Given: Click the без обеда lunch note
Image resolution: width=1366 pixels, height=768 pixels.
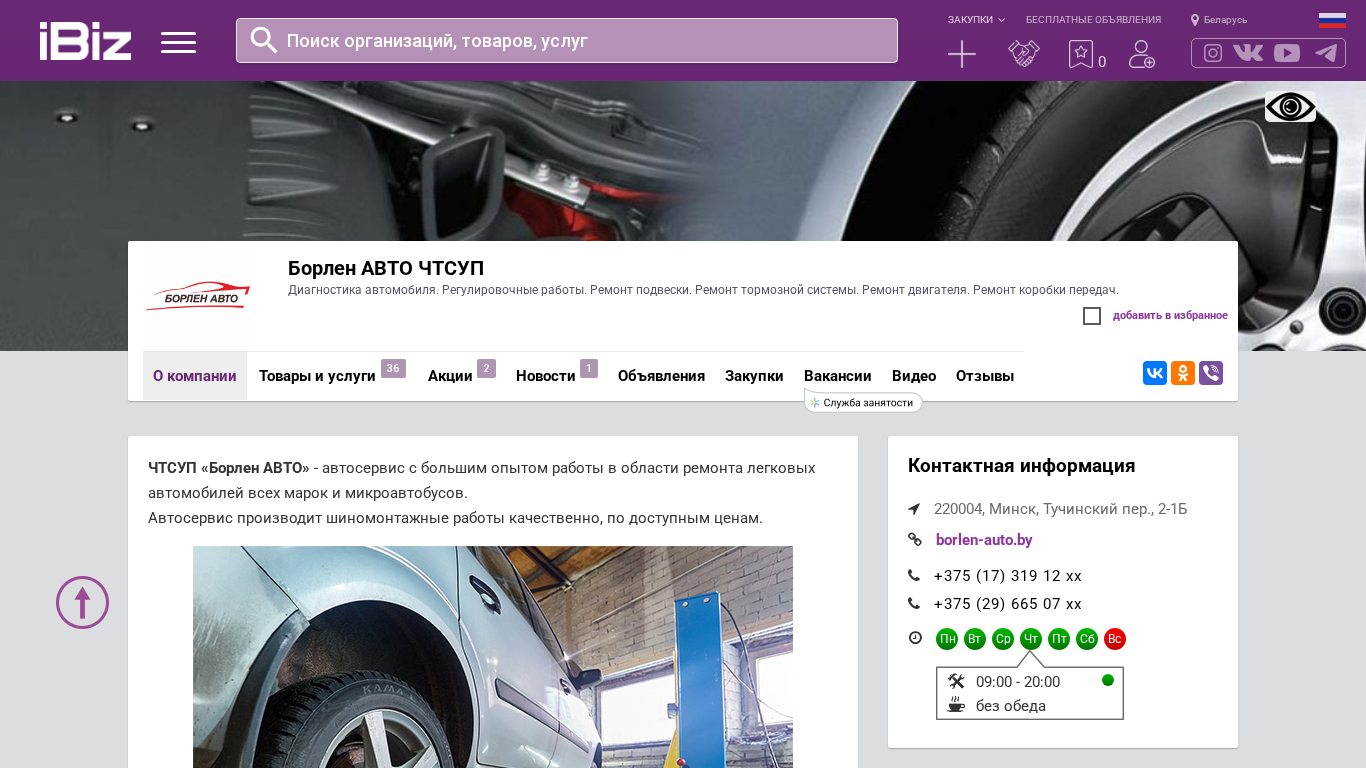Looking at the screenshot, I should coord(1011,706).
